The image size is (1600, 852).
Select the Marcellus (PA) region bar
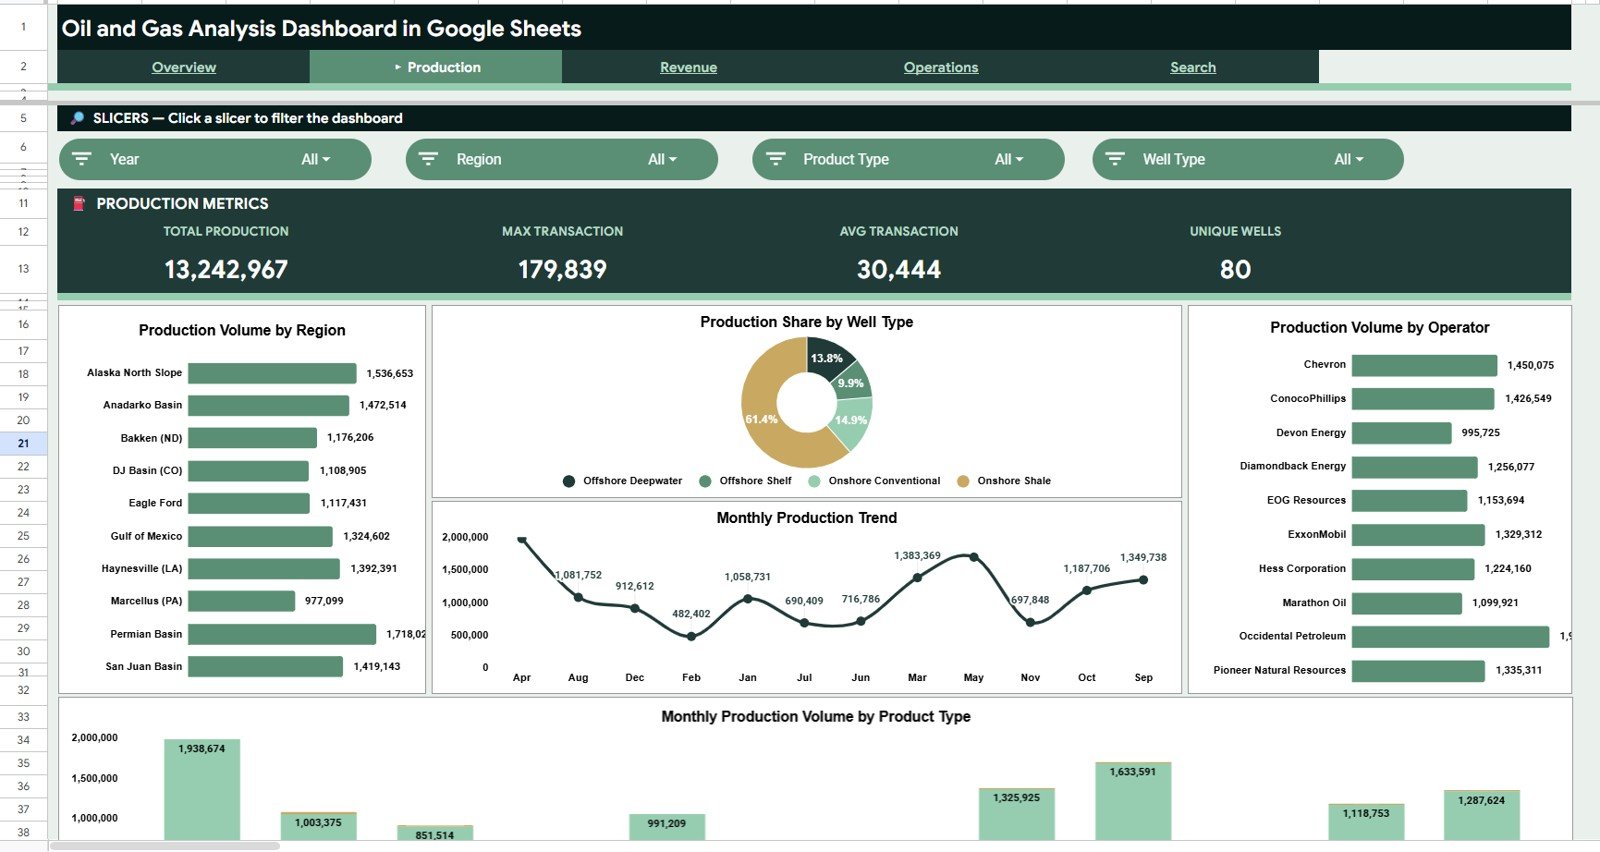tap(242, 601)
